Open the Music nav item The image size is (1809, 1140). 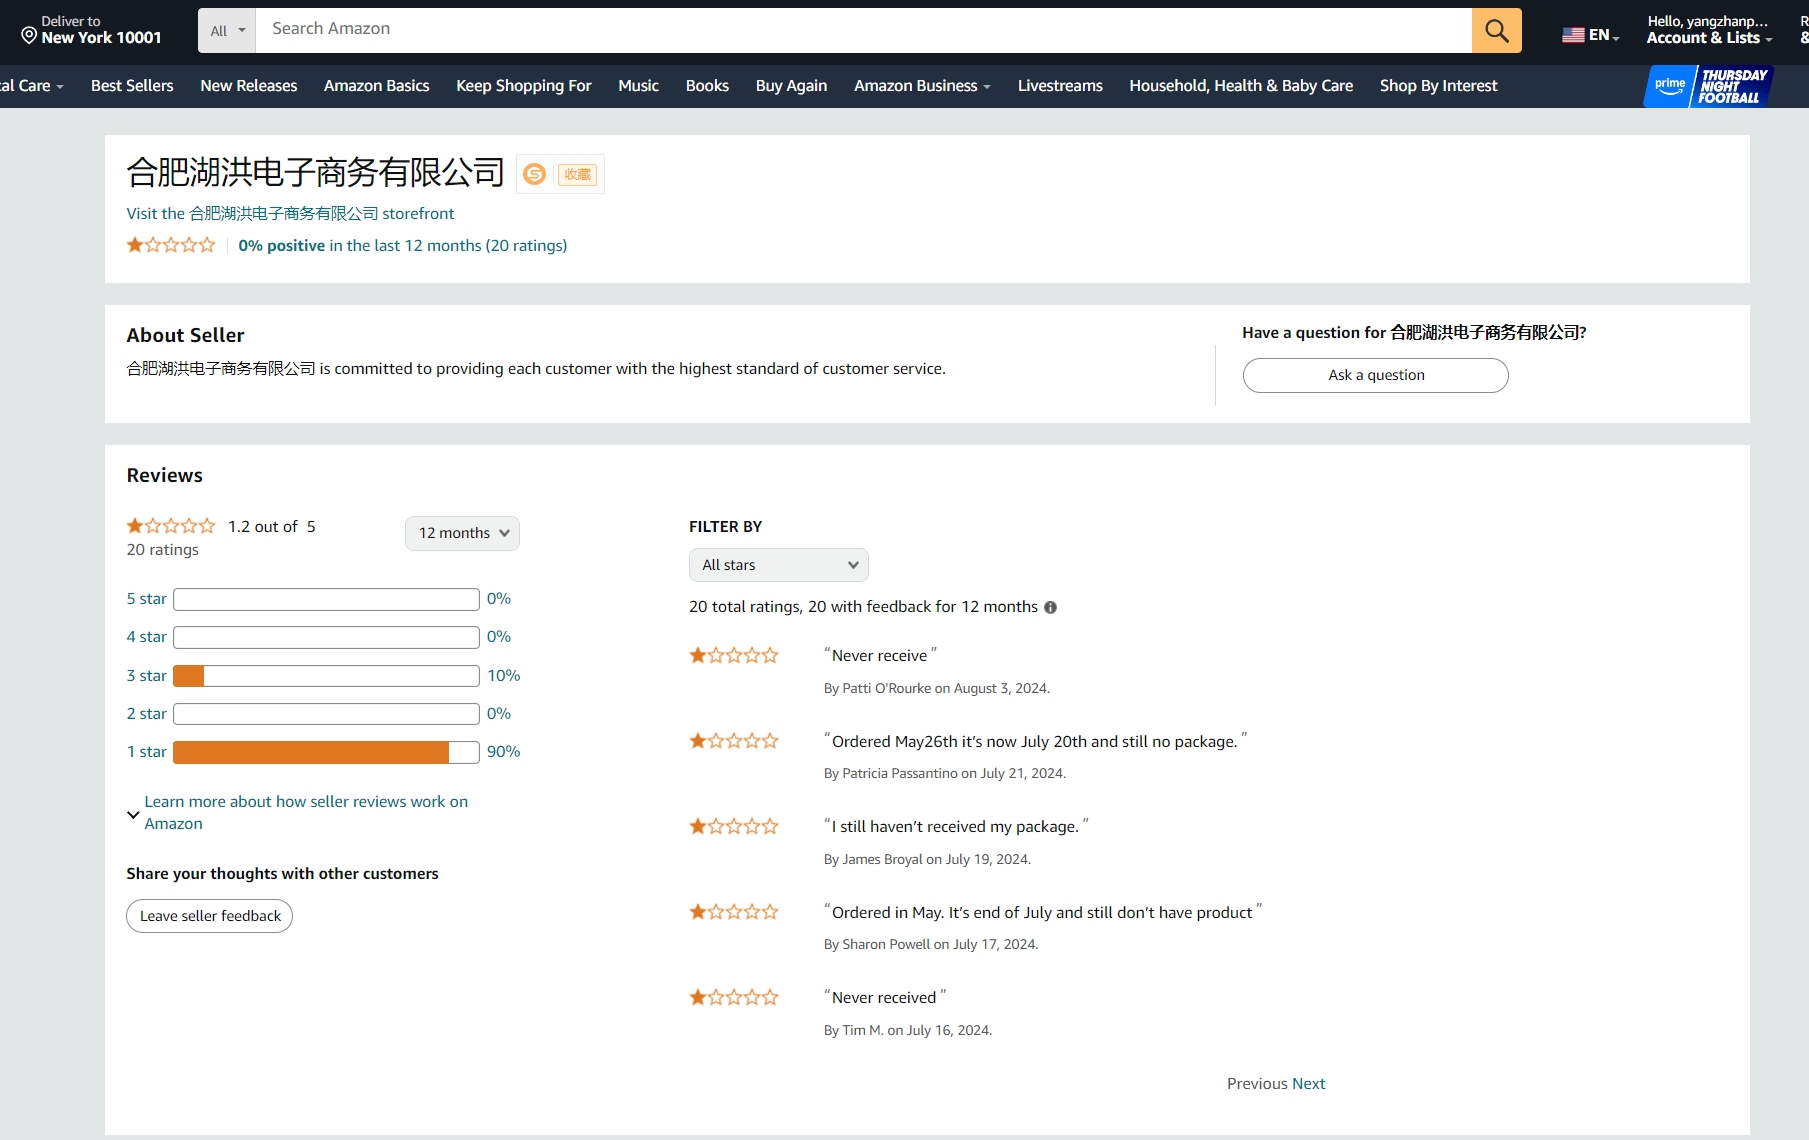(638, 86)
